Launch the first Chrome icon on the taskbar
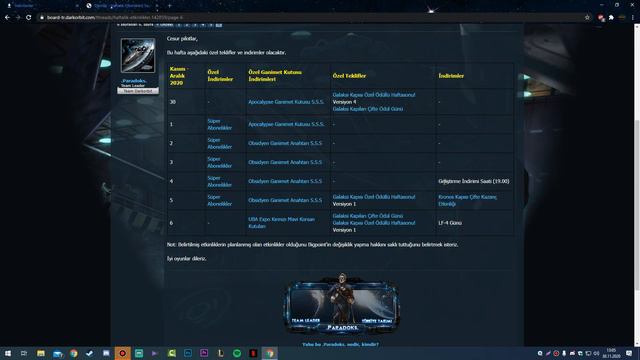 coord(73,353)
